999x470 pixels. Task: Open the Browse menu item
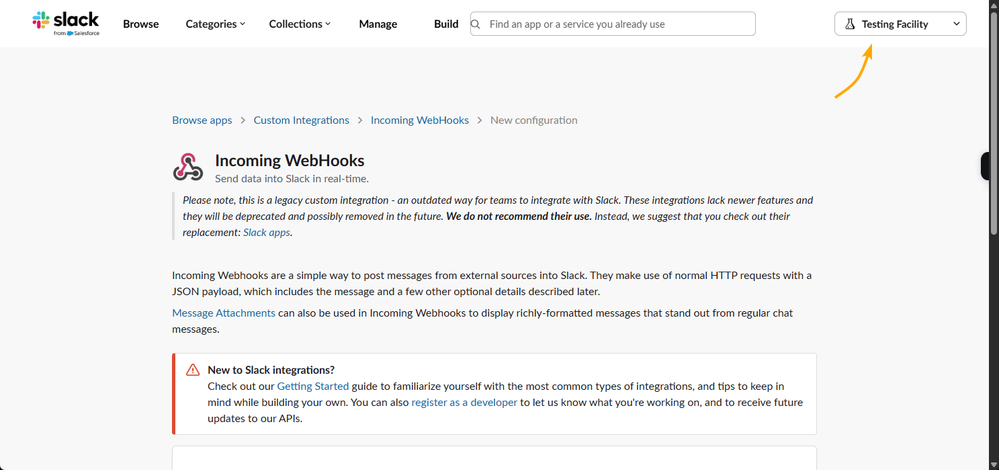coord(141,24)
